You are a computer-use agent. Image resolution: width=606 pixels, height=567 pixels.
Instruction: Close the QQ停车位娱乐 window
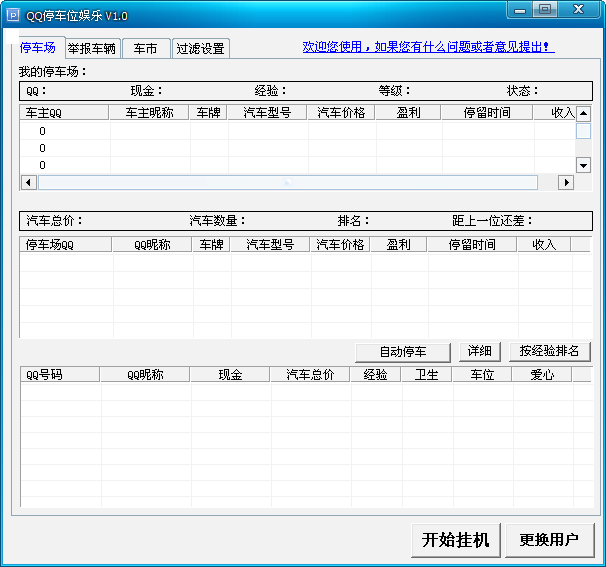point(578,9)
